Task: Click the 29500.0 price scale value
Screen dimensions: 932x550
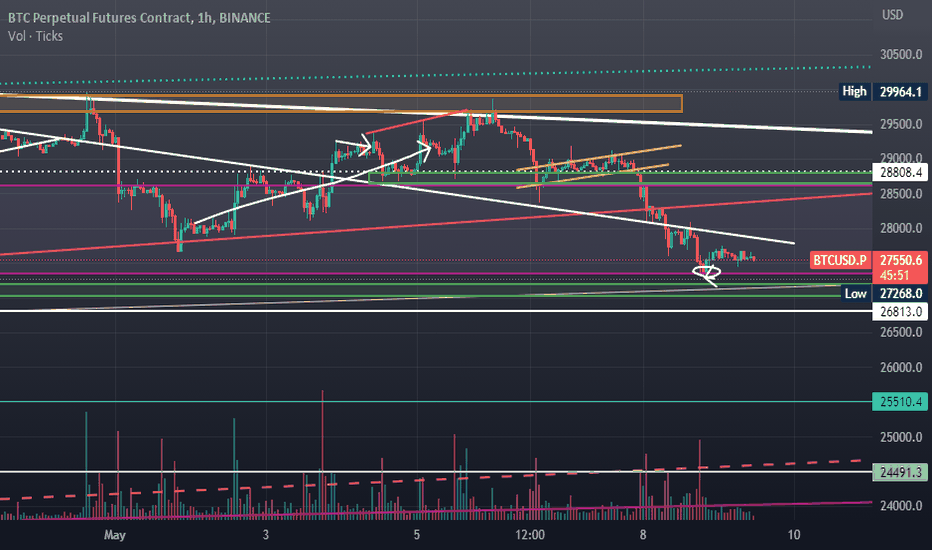Action: 901,124
